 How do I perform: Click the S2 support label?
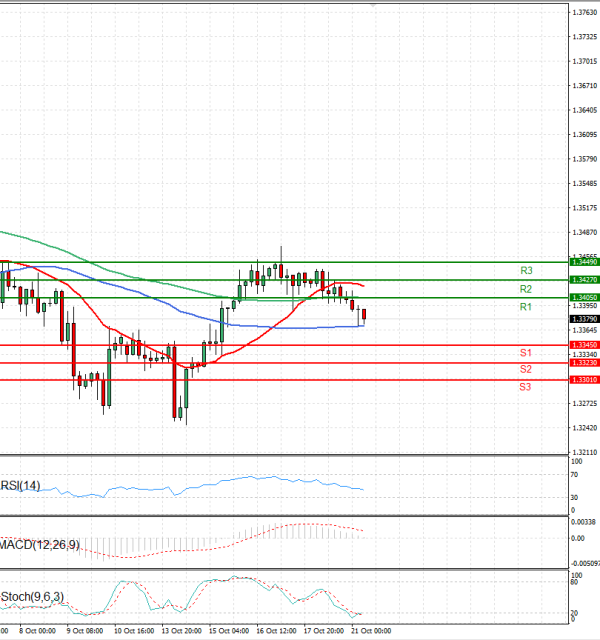525,370
